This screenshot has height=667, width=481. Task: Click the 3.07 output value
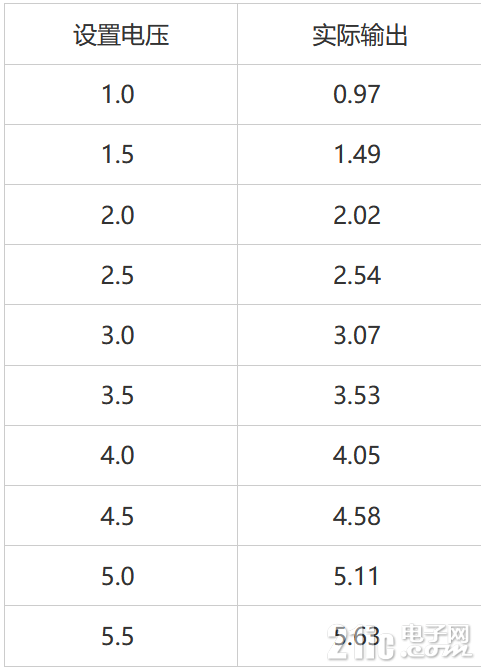356,335
